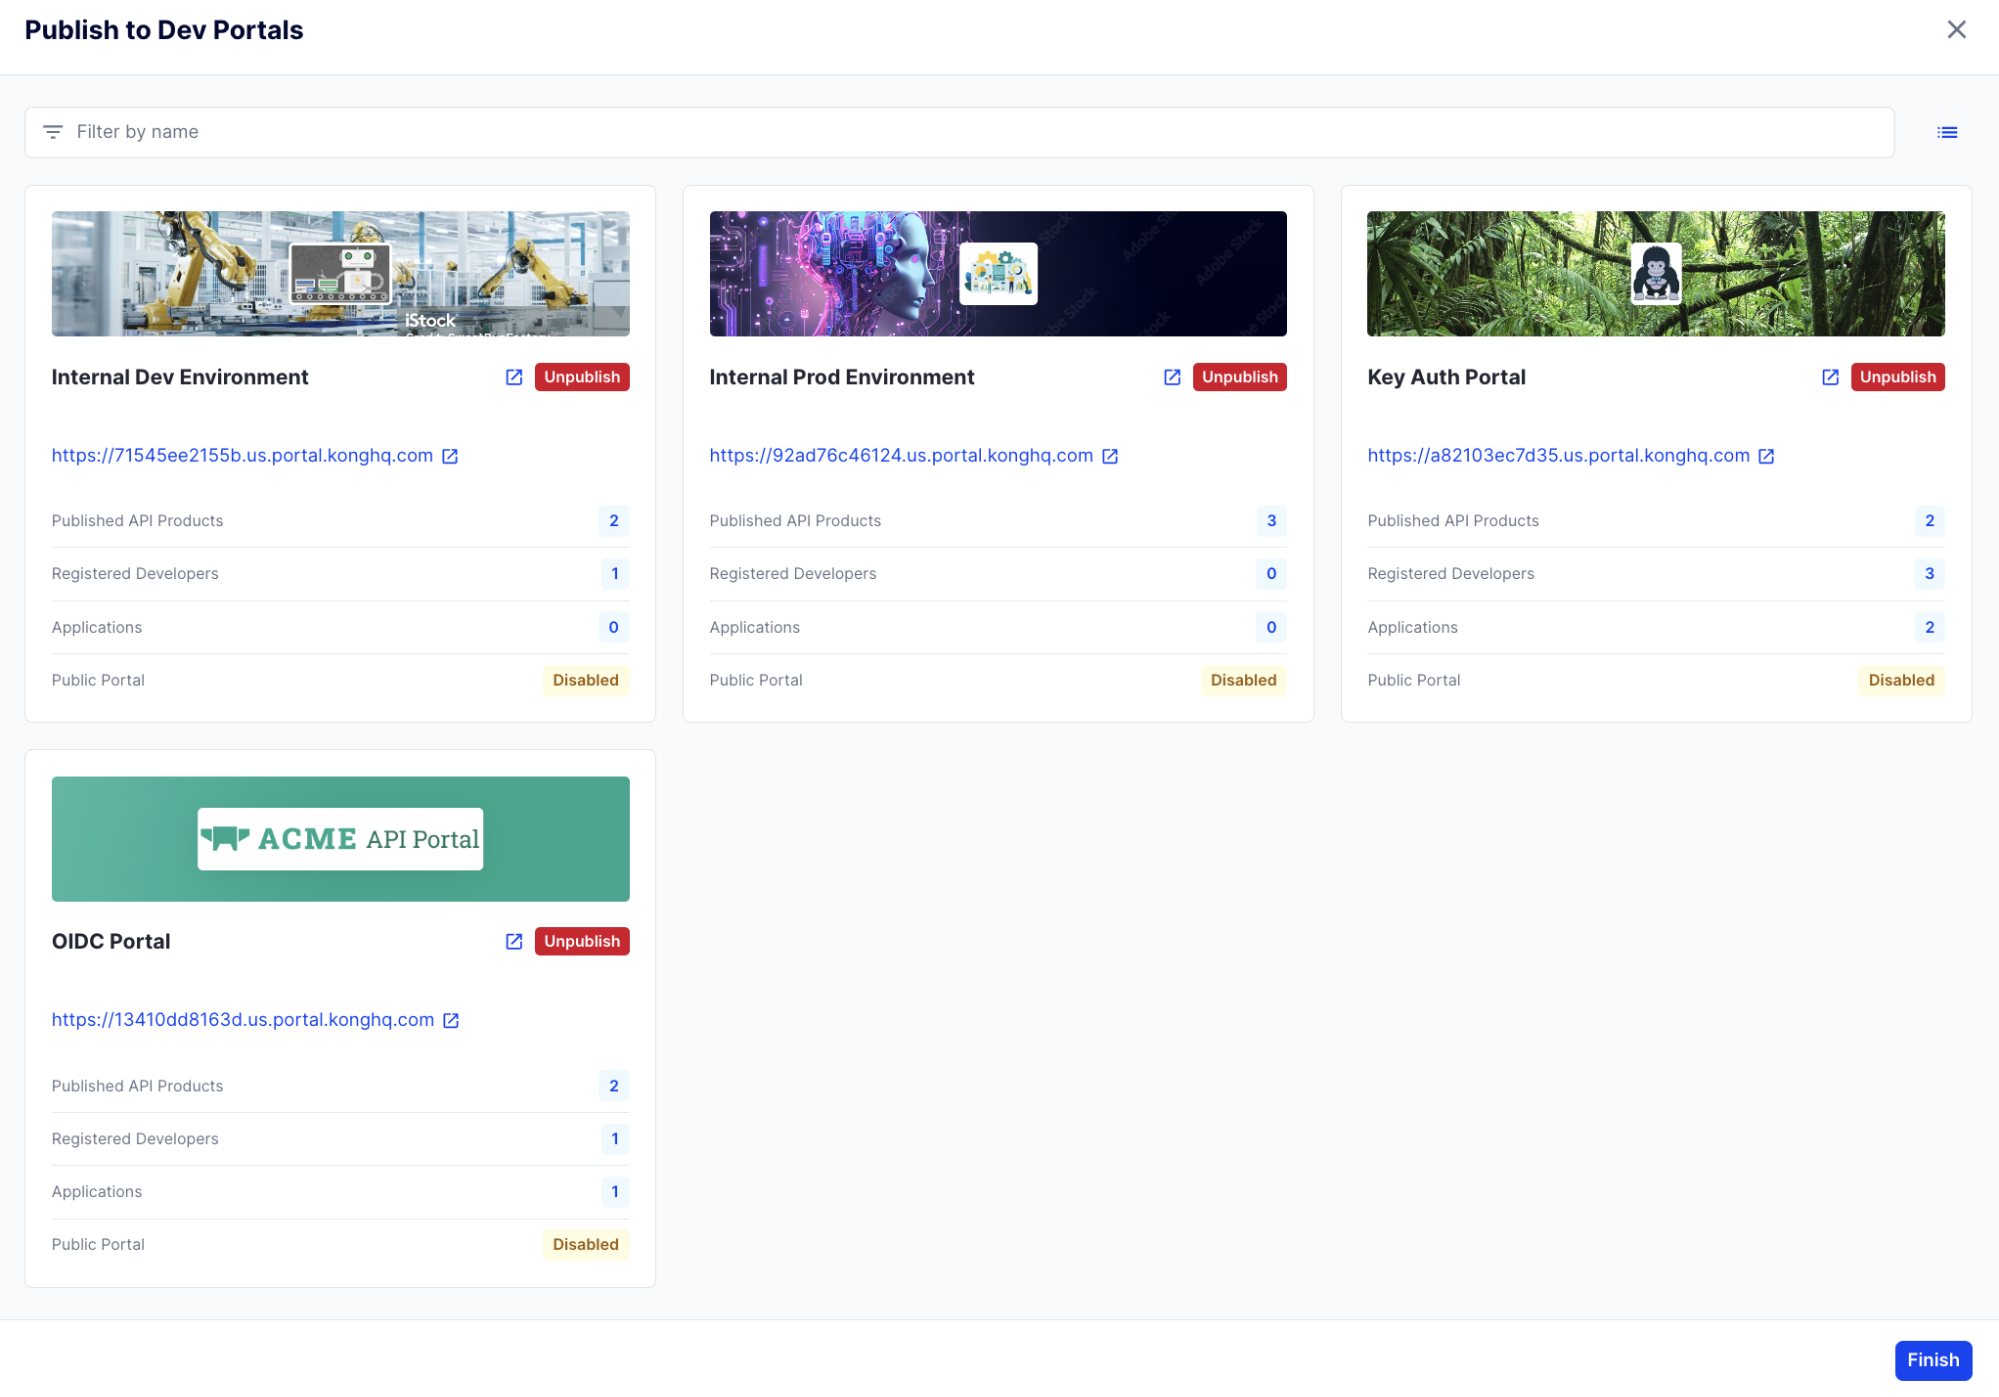
Task: Click external link icon after 13410dd8163d URL
Action: tap(451, 1021)
